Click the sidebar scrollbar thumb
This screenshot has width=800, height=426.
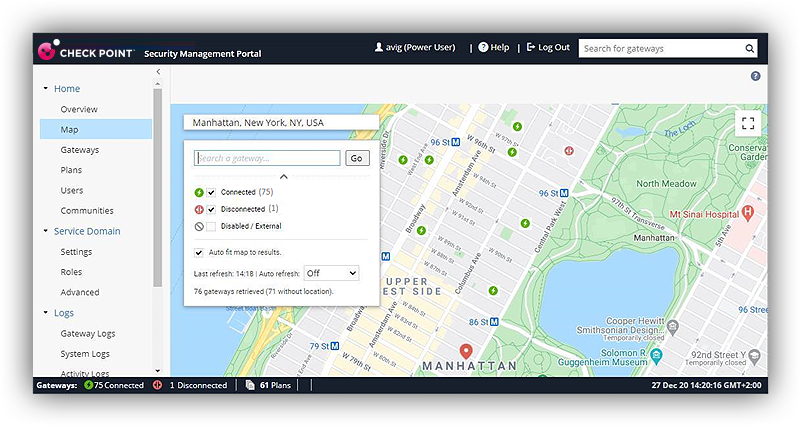pos(158,188)
